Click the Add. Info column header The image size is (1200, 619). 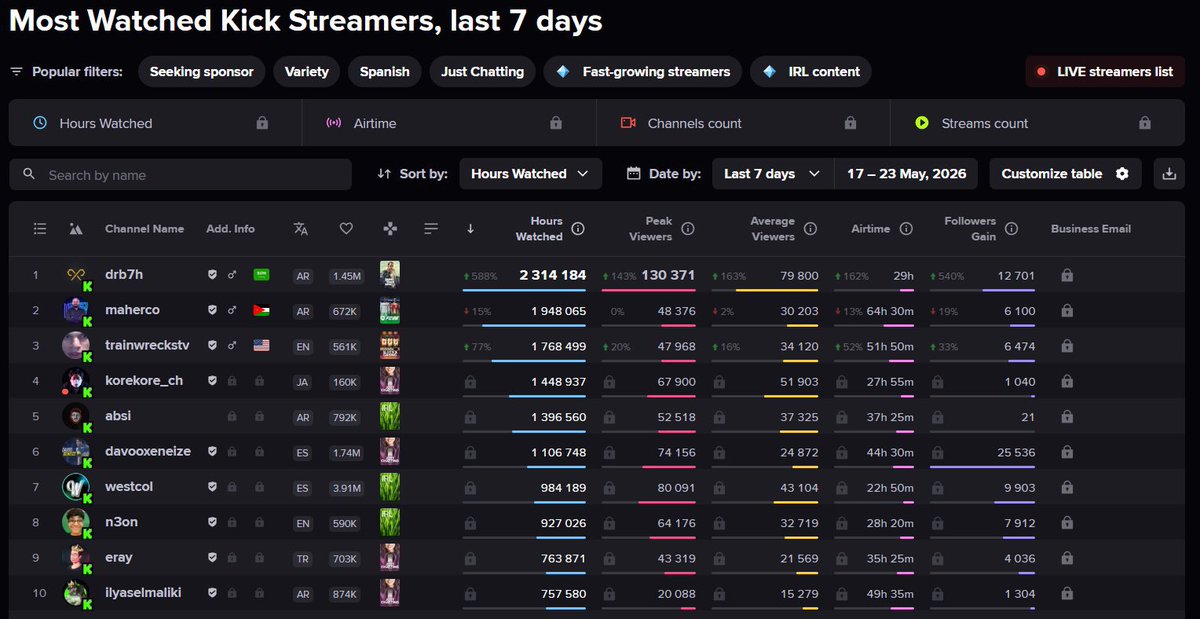pos(231,229)
